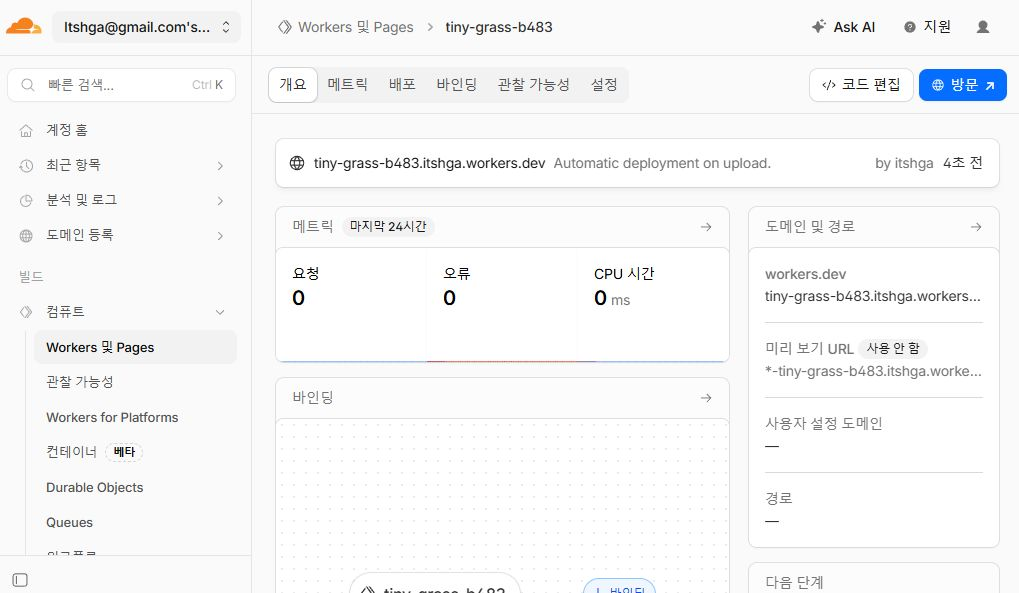Viewport: 1019px width, 593px height.
Task: Open 메트릭 card arrow
Action: click(x=706, y=227)
